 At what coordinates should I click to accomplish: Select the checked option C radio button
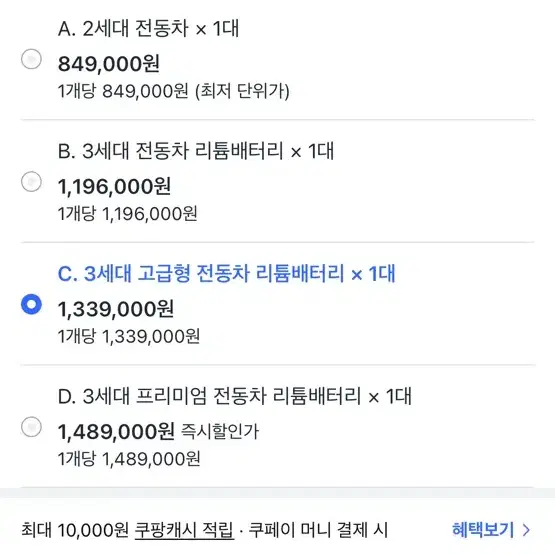point(31,304)
